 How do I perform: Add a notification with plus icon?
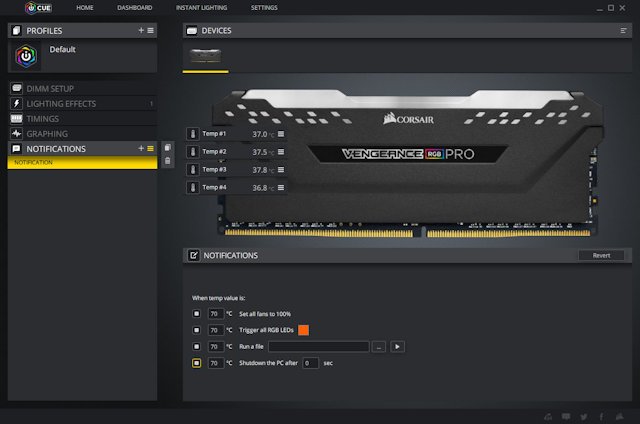point(141,149)
